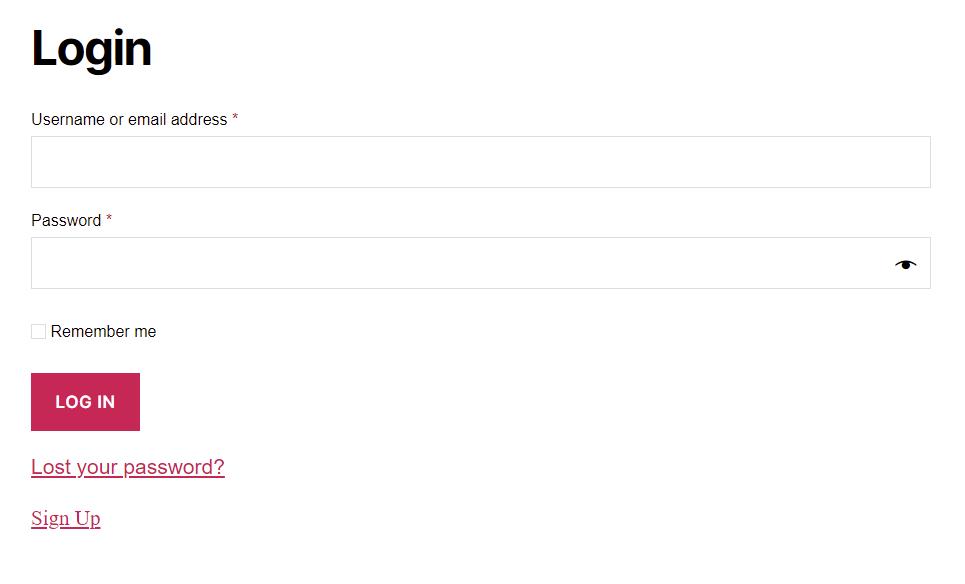Select the text box below Username label
This screenshot has height=584, width=965.
coord(481,162)
